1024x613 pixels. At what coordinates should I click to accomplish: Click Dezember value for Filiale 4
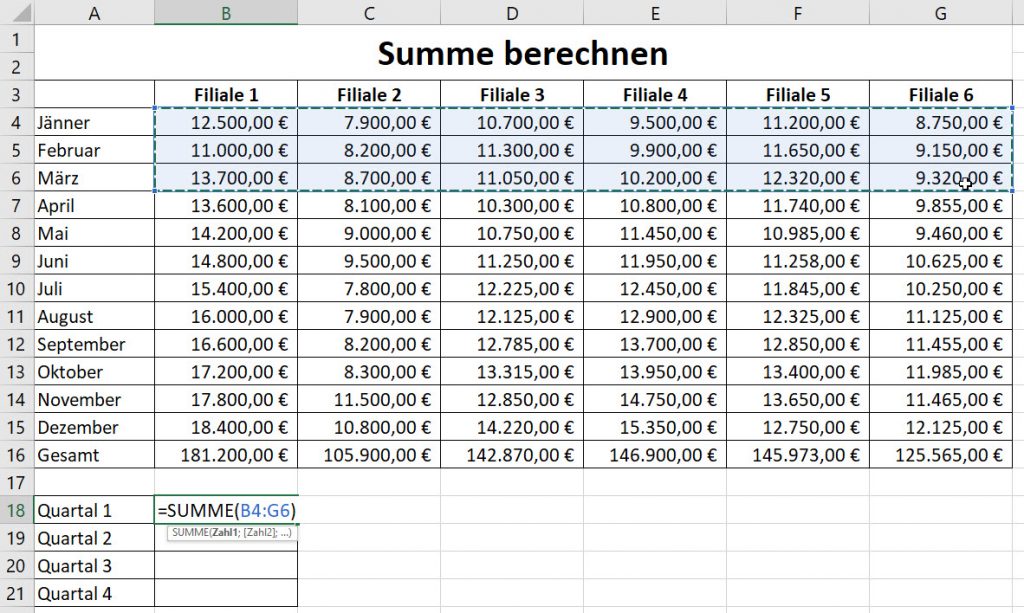(655, 427)
